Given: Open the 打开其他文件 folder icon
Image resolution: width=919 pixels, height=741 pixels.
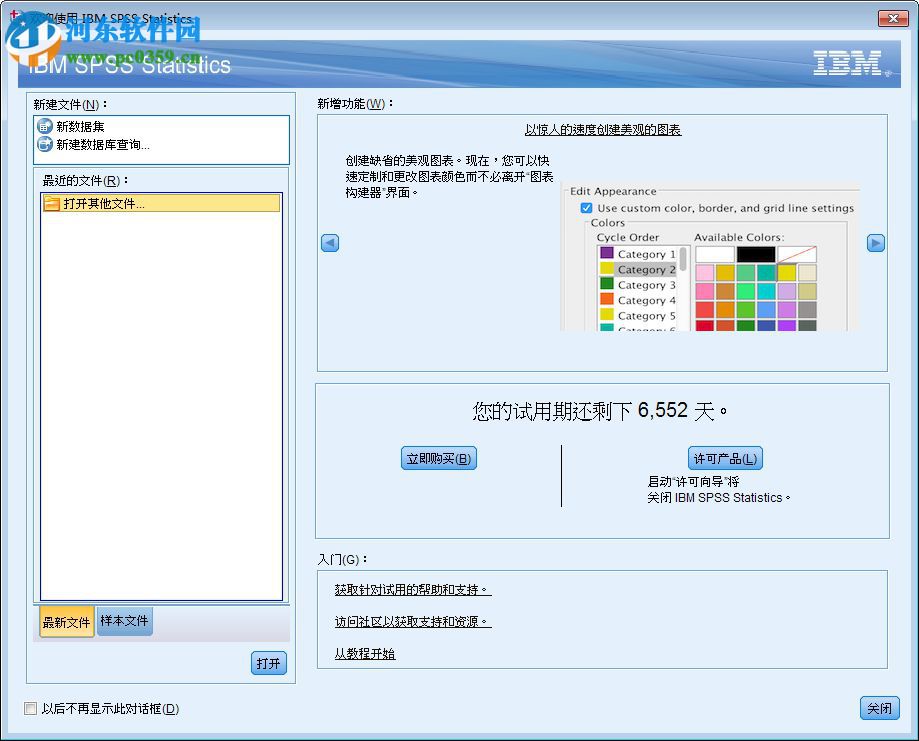Looking at the screenshot, I should click(x=54, y=203).
